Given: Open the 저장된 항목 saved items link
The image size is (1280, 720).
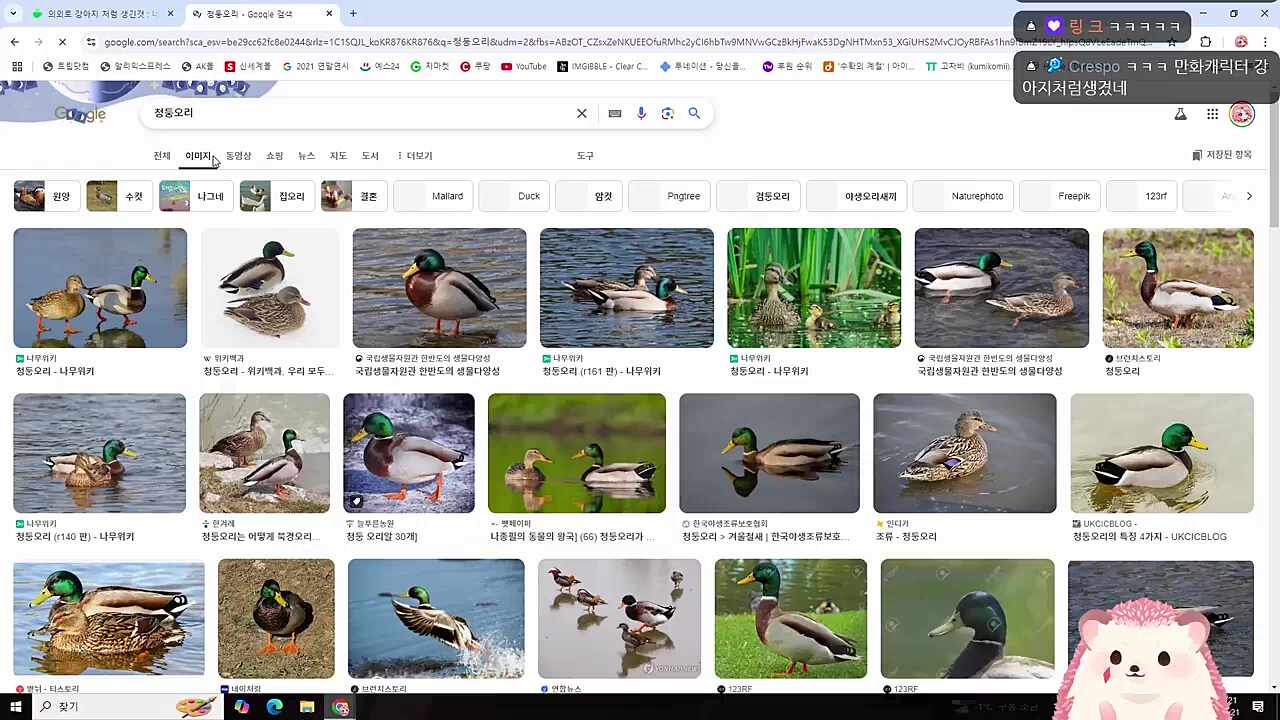Looking at the screenshot, I should point(1222,155).
